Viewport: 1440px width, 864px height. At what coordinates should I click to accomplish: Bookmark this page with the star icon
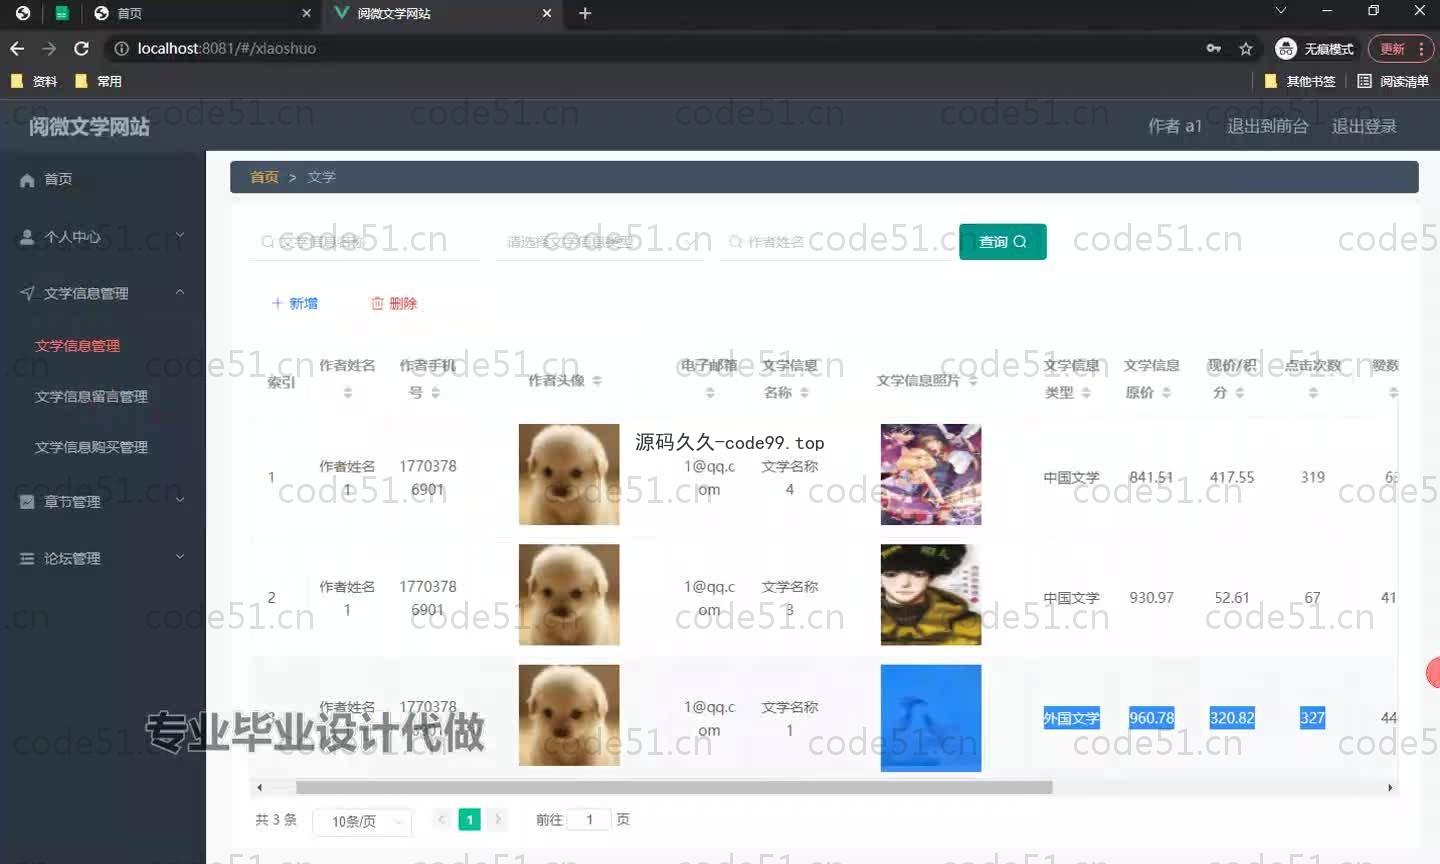1246,48
